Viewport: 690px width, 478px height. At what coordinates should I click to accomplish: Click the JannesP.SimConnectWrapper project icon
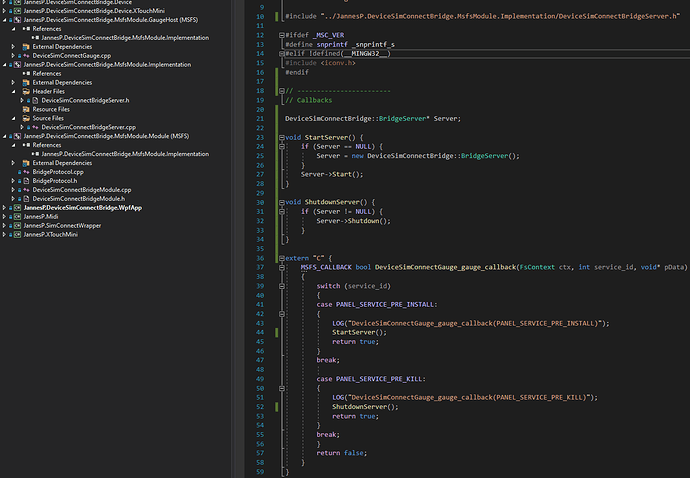18,225
